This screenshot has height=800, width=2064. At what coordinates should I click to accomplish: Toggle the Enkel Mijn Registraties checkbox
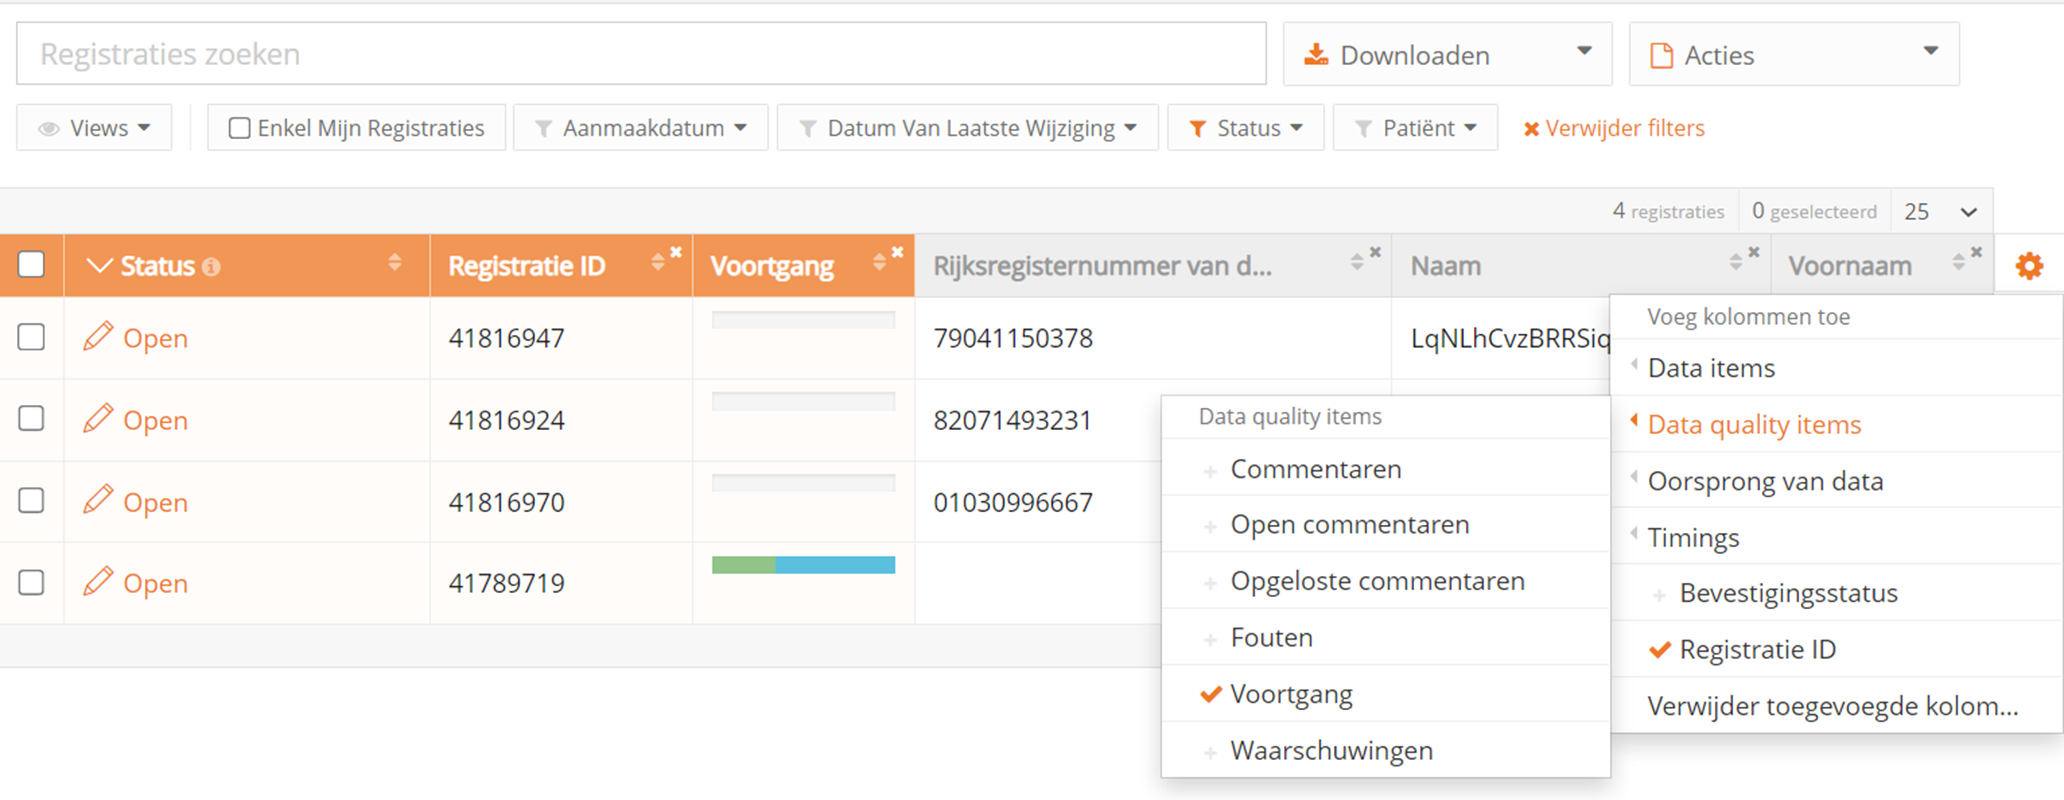pos(239,128)
